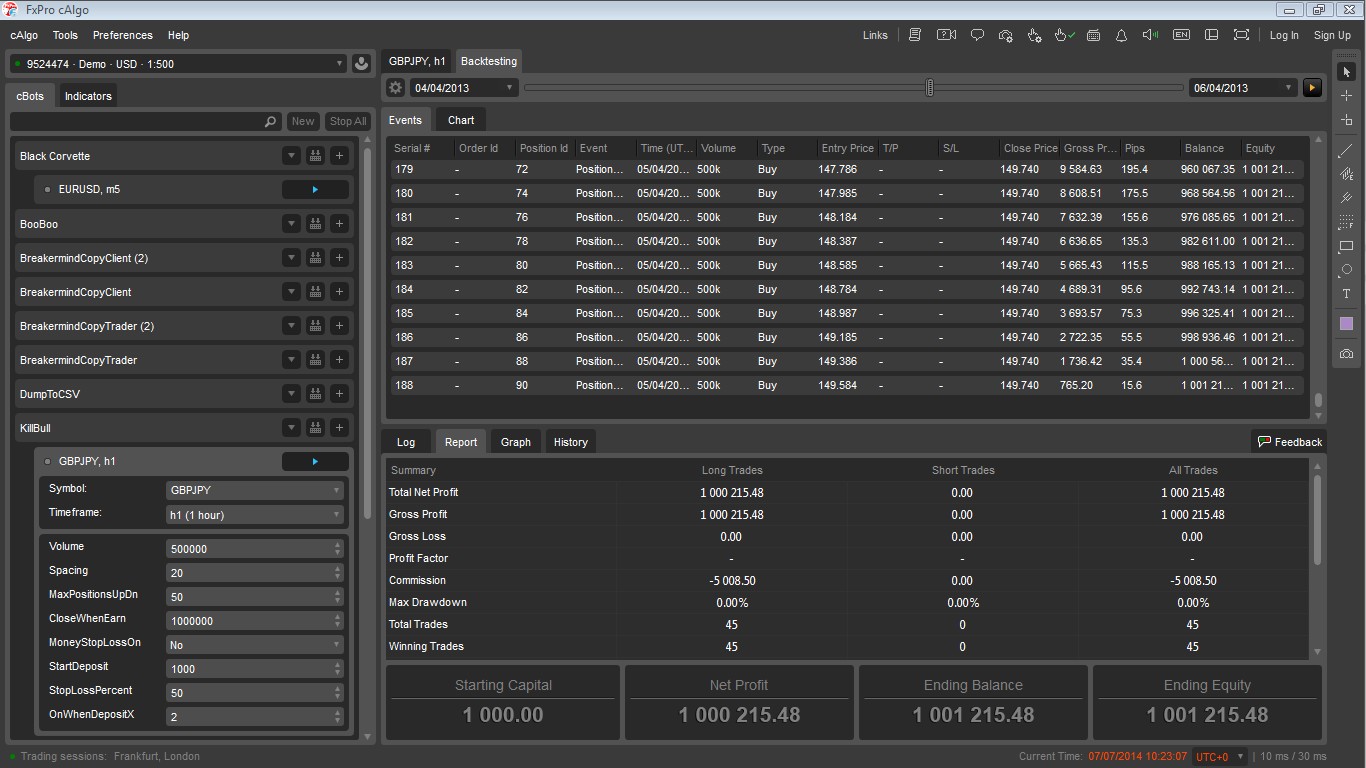Run the EURUSD, m5 instance
This screenshot has height=768, width=1366.
click(x=315, y=189)
